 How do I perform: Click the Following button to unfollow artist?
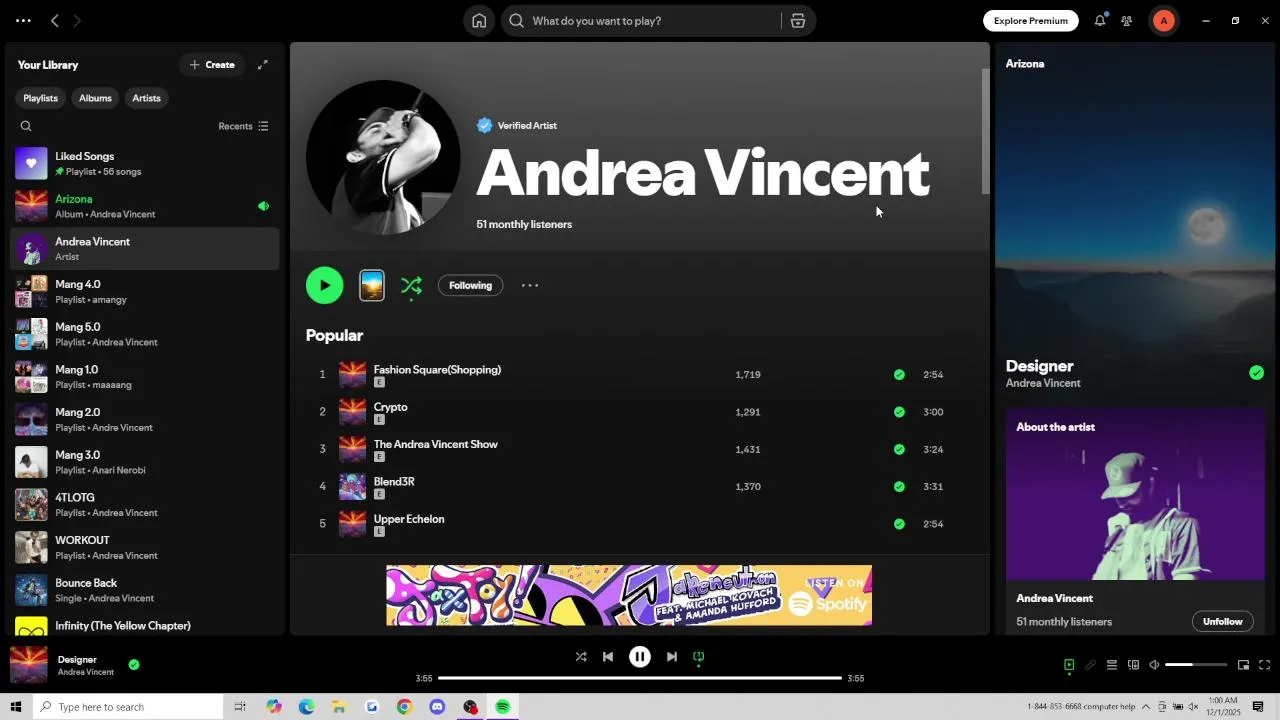pyautogui.click(x=470, y=286)
